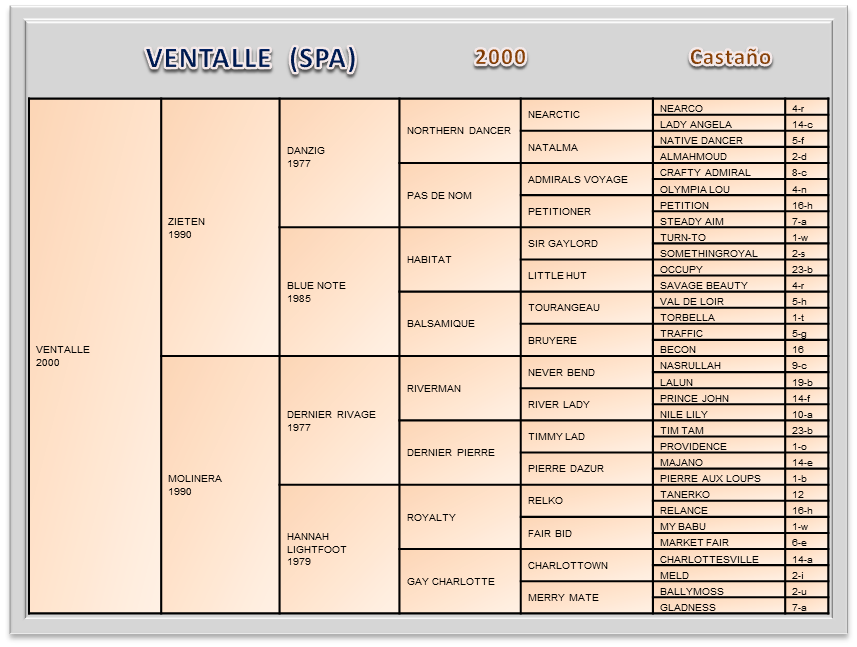Screen dimensions: 857x647
Task: Click the CHARLOTTOWN cell
Action: (586, 565)
